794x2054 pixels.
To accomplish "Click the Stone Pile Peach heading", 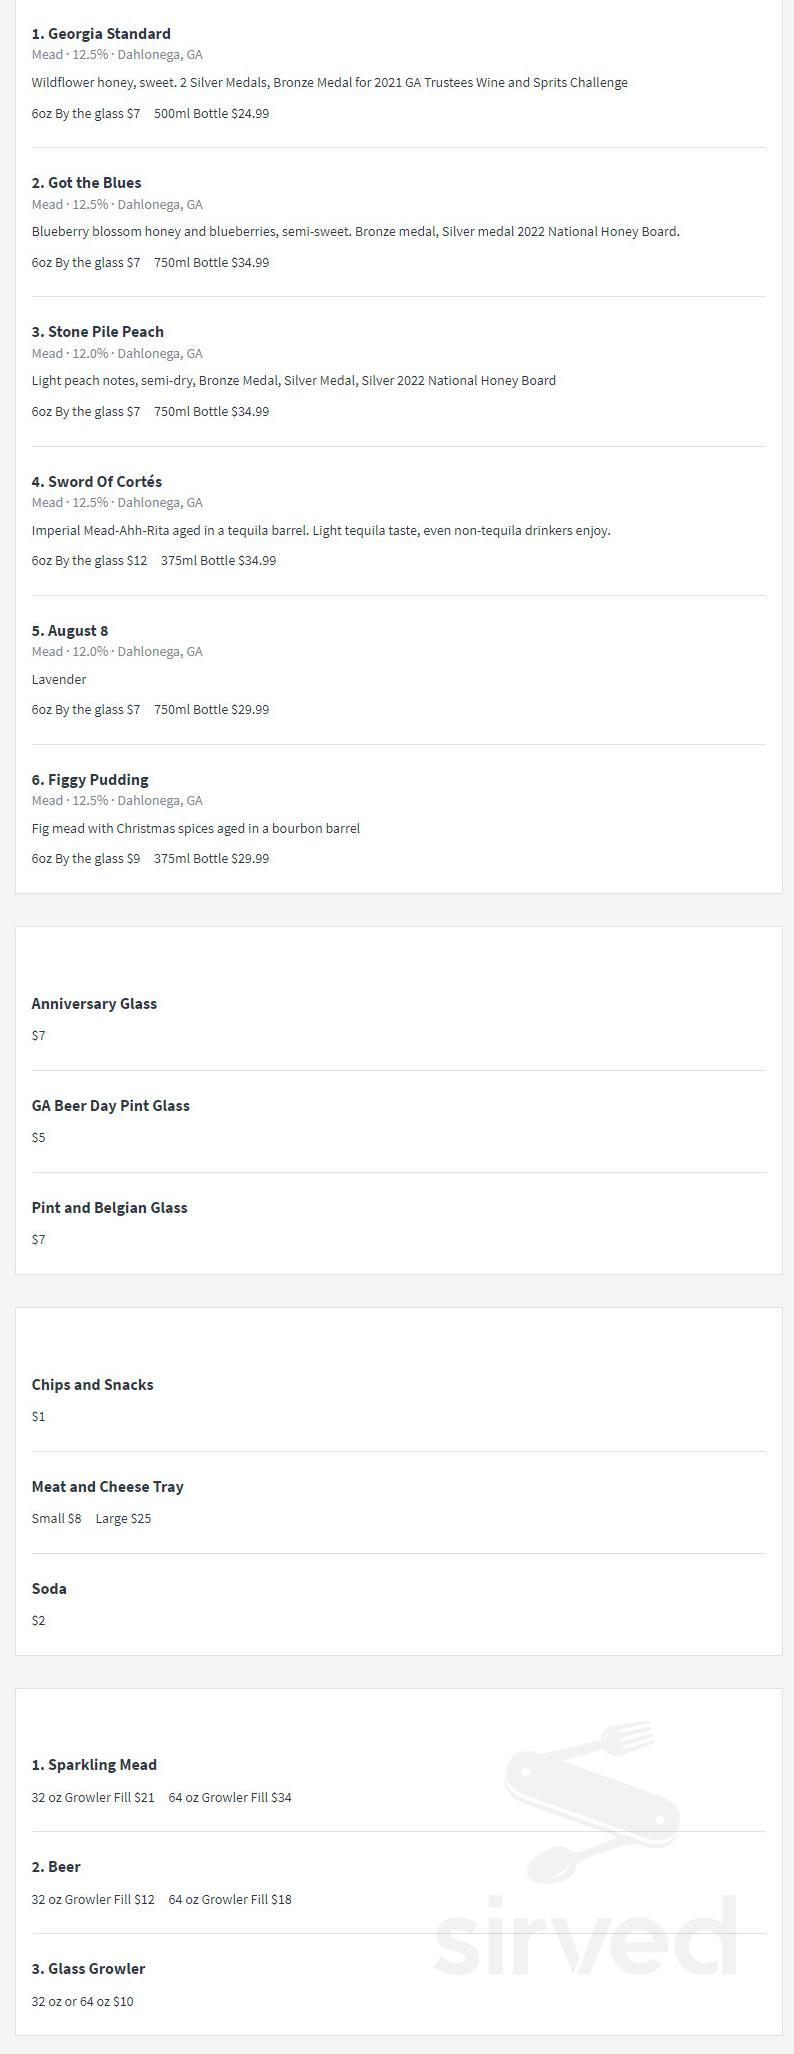I will click(x=97, y=332).
